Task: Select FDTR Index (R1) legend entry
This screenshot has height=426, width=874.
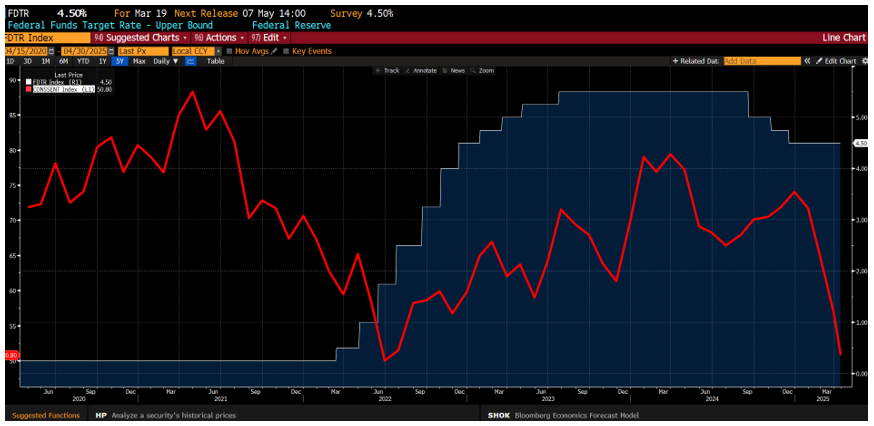Action: [58, 81]
